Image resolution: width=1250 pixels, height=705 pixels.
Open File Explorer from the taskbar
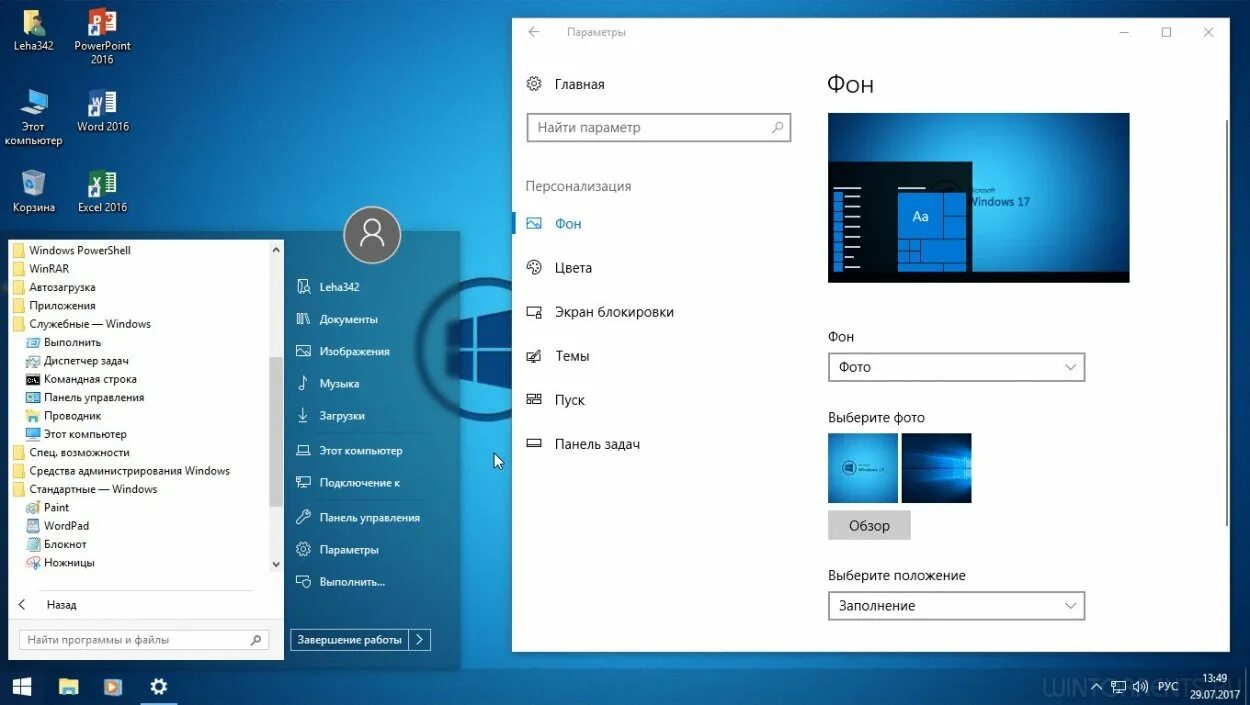point(68,687)
